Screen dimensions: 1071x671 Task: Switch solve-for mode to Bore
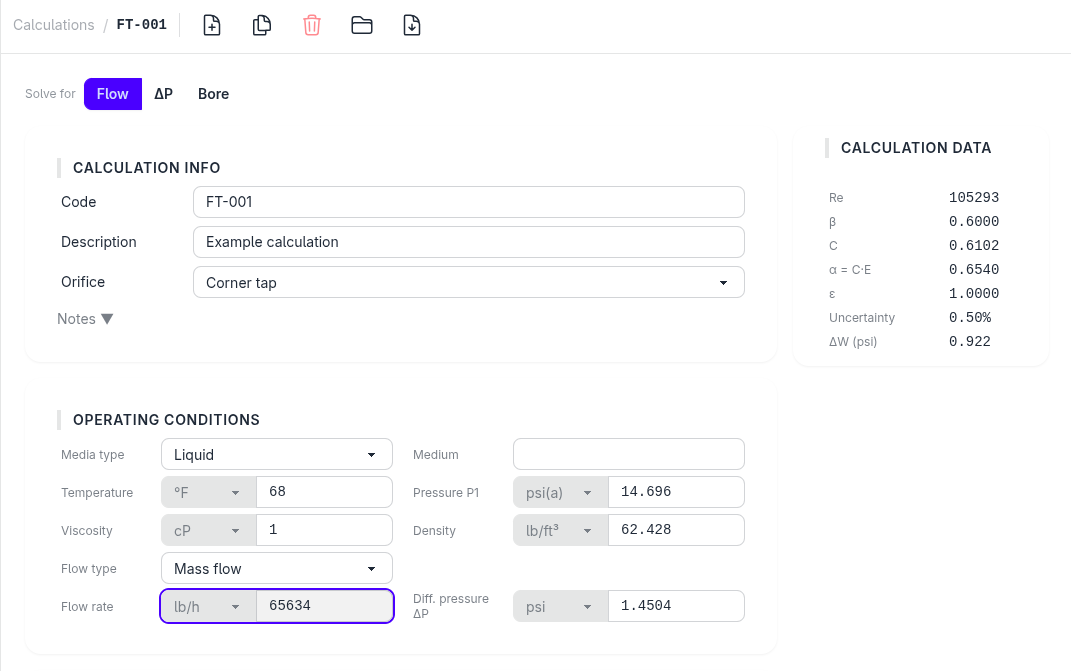click(x=213, y=94)
